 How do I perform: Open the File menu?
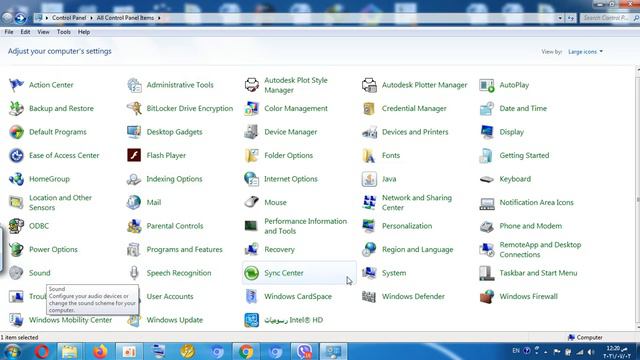tap(9, 32)
